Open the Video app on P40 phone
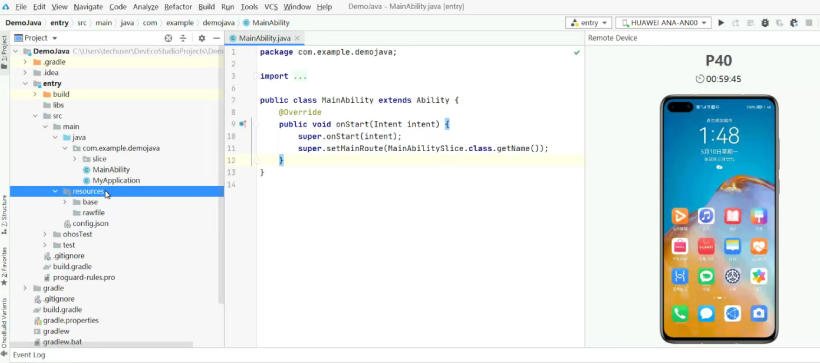This screenshot has width=820, height=363. coord(680,216)
